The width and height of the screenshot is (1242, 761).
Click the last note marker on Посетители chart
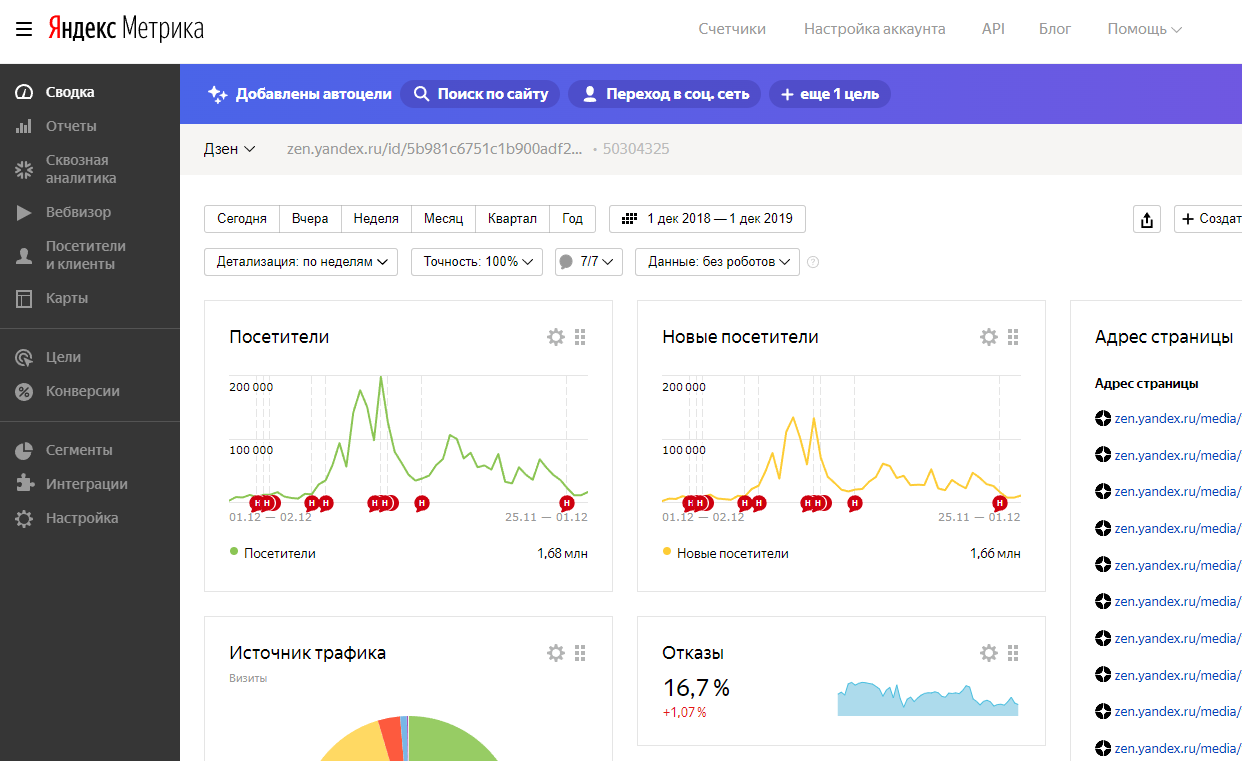pos(567,503)
